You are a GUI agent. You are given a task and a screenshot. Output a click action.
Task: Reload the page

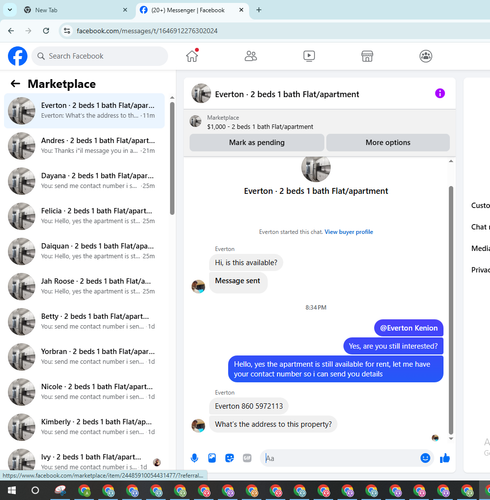click(x=46, y=31)
